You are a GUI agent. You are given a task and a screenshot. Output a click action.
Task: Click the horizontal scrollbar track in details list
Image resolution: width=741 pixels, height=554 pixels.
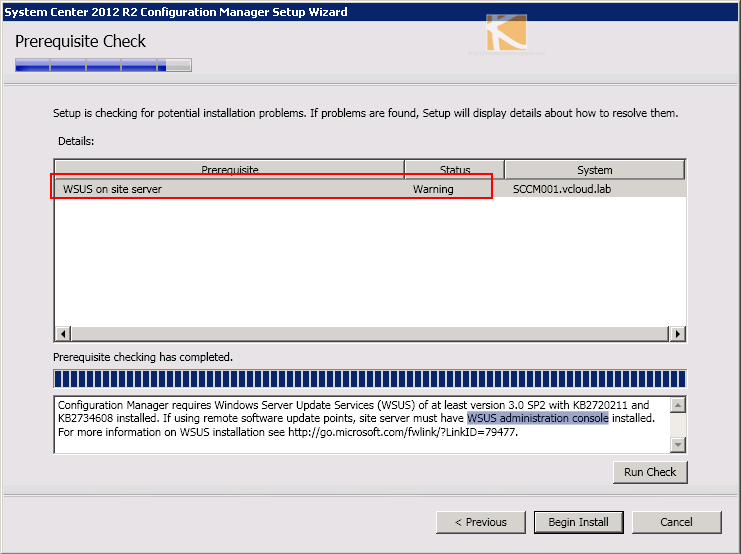[370, 334]
